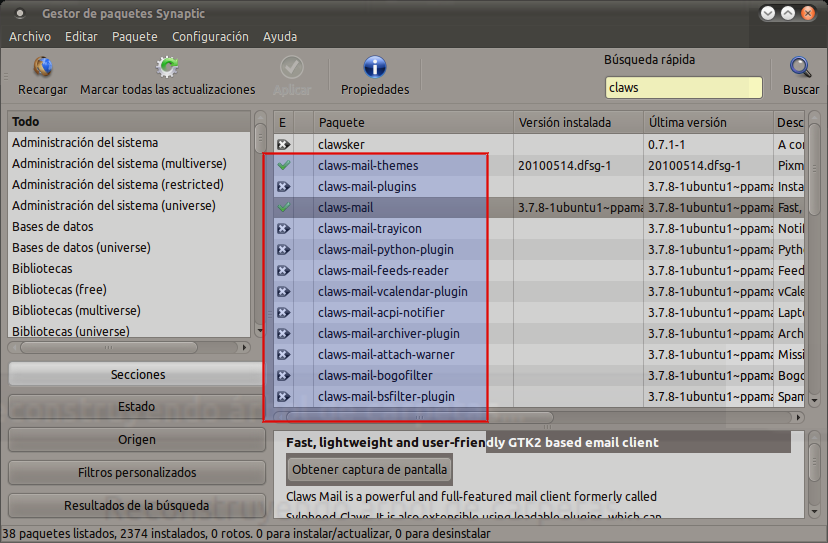Click status icon of claws-mail-feeds-reader
The image size is (828, 543).
pyautogui.click(x=284, y=270)
